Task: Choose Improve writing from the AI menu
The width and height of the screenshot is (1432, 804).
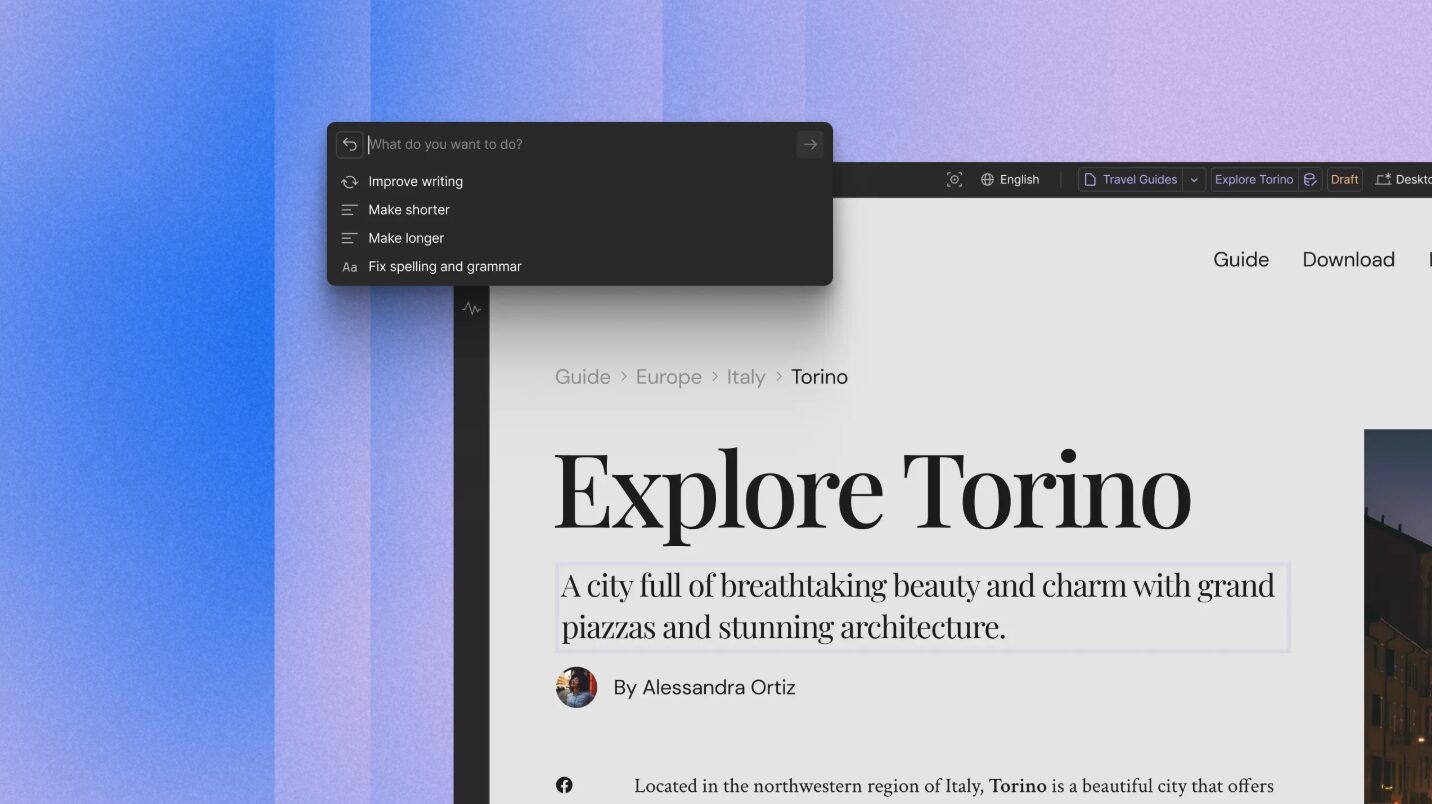Action: [x=415, y=182]
